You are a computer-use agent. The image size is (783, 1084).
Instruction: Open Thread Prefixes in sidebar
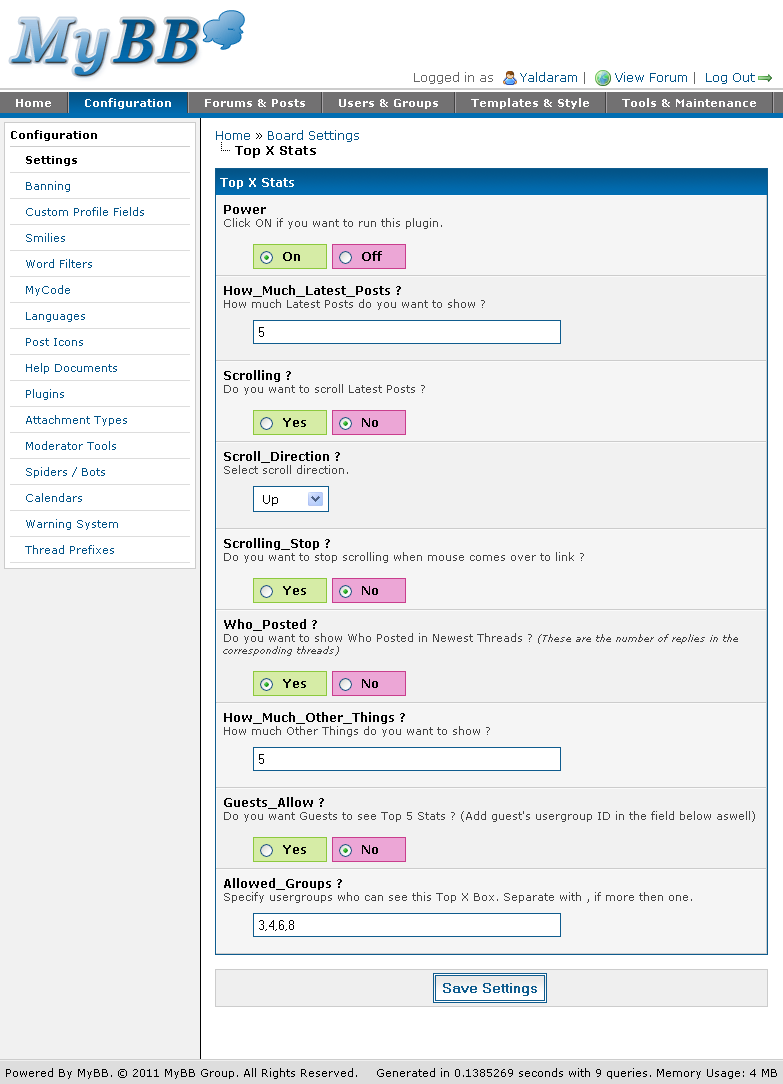(70, 550)
